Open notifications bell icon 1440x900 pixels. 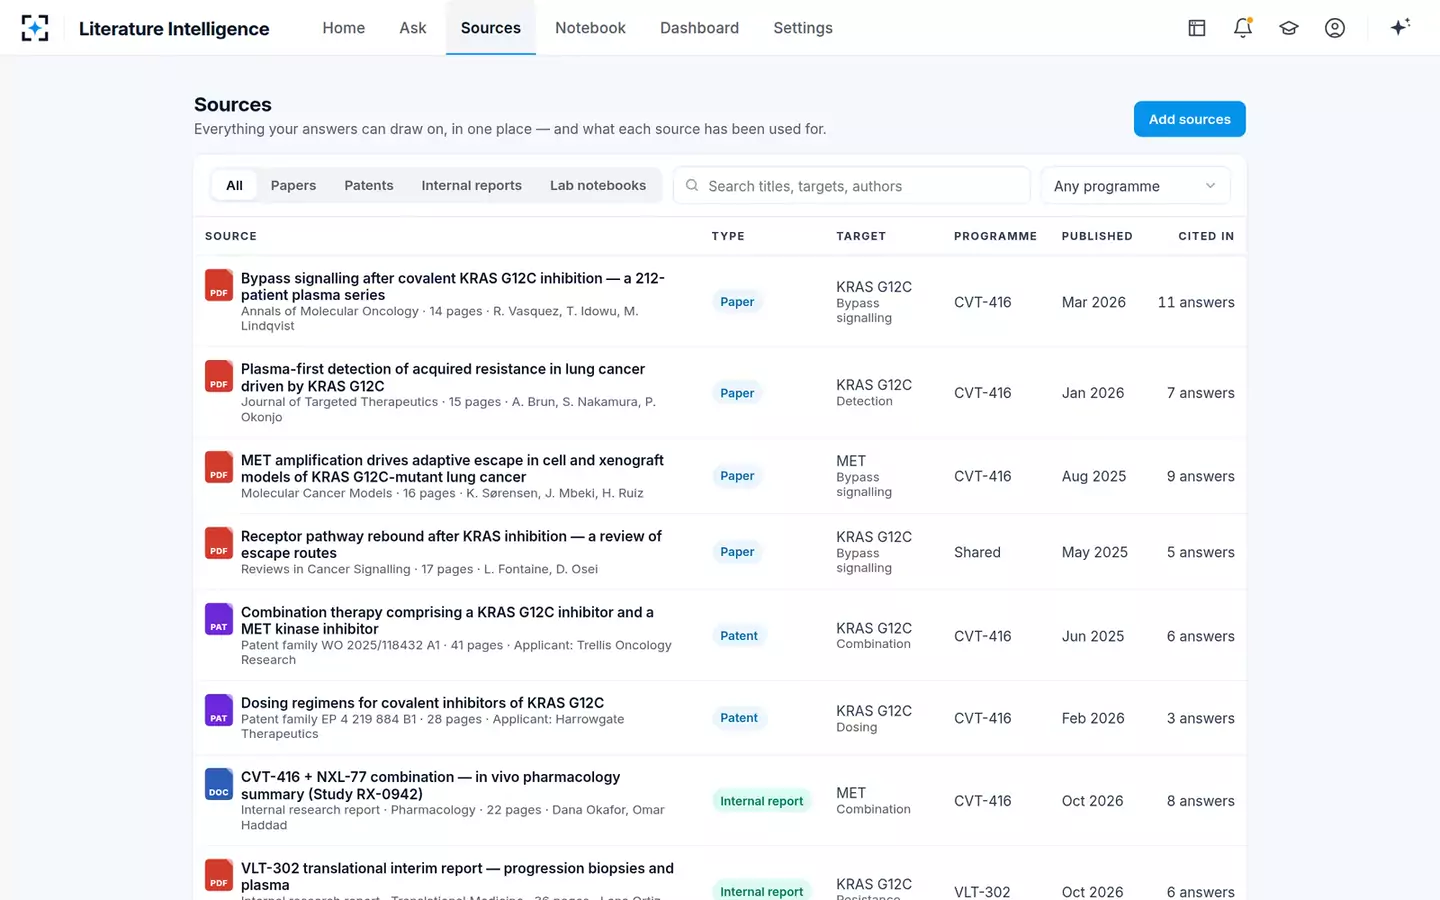pos(1243,28)
